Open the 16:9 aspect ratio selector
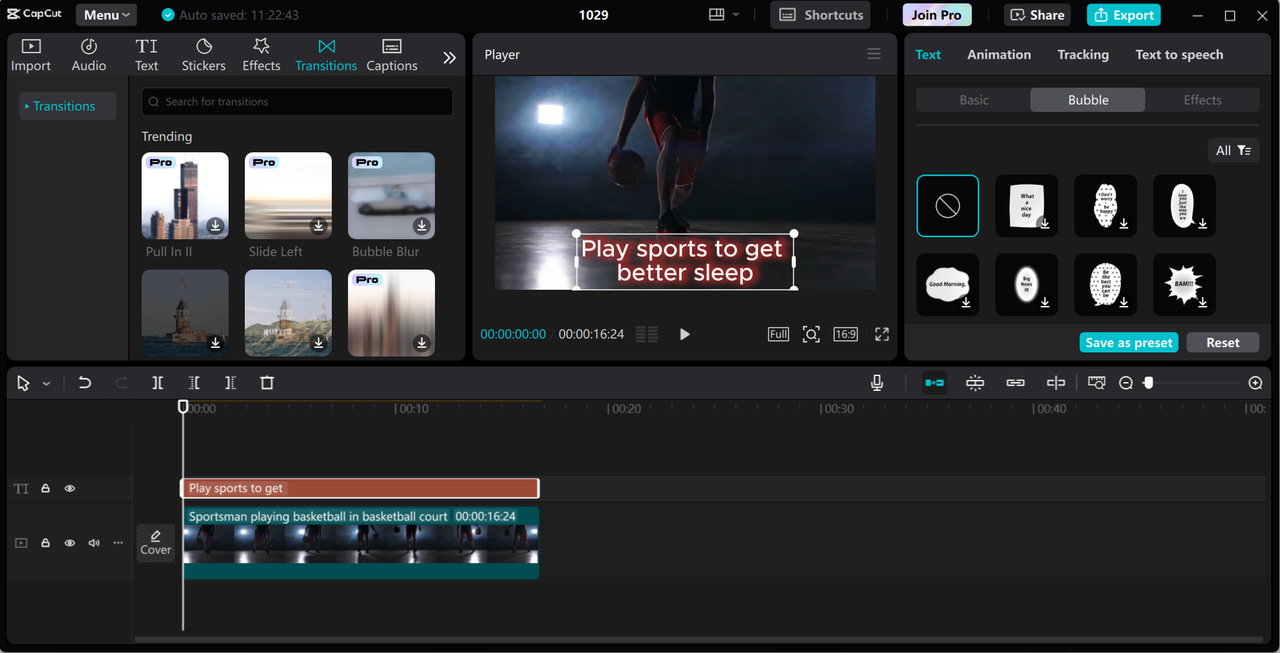 click(846, 334)
